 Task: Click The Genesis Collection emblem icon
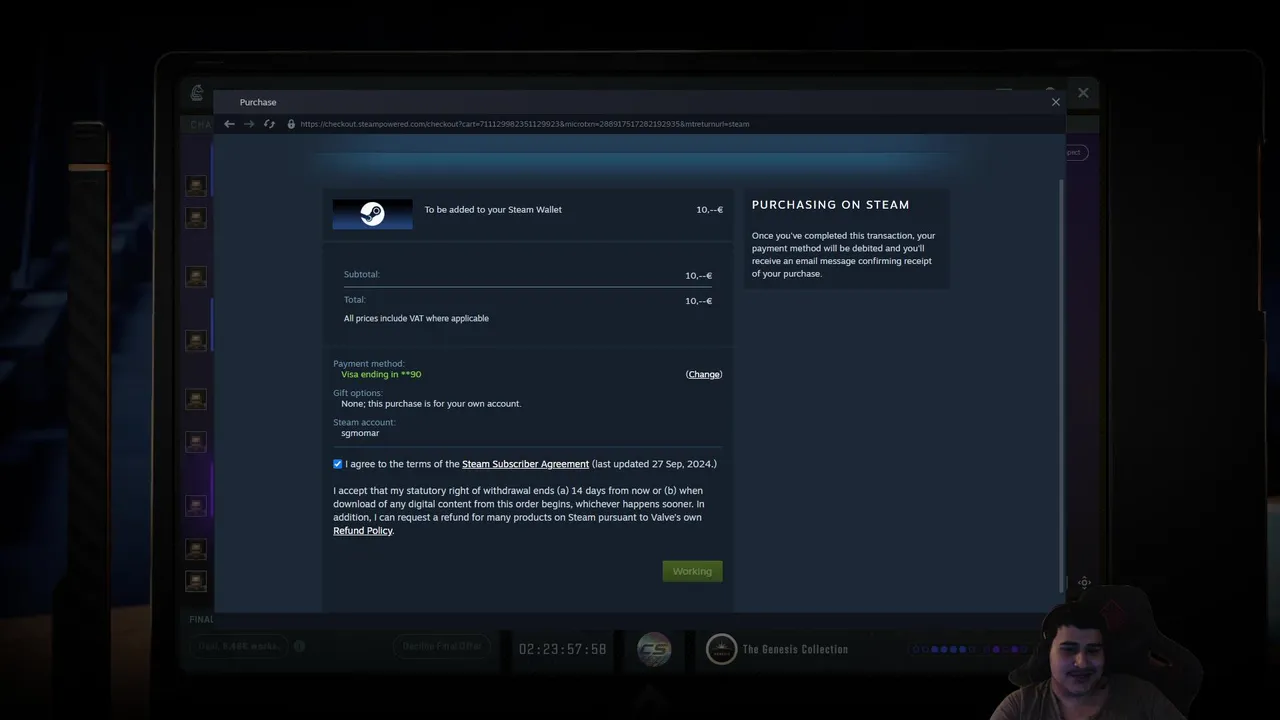[x=721, y=649]
